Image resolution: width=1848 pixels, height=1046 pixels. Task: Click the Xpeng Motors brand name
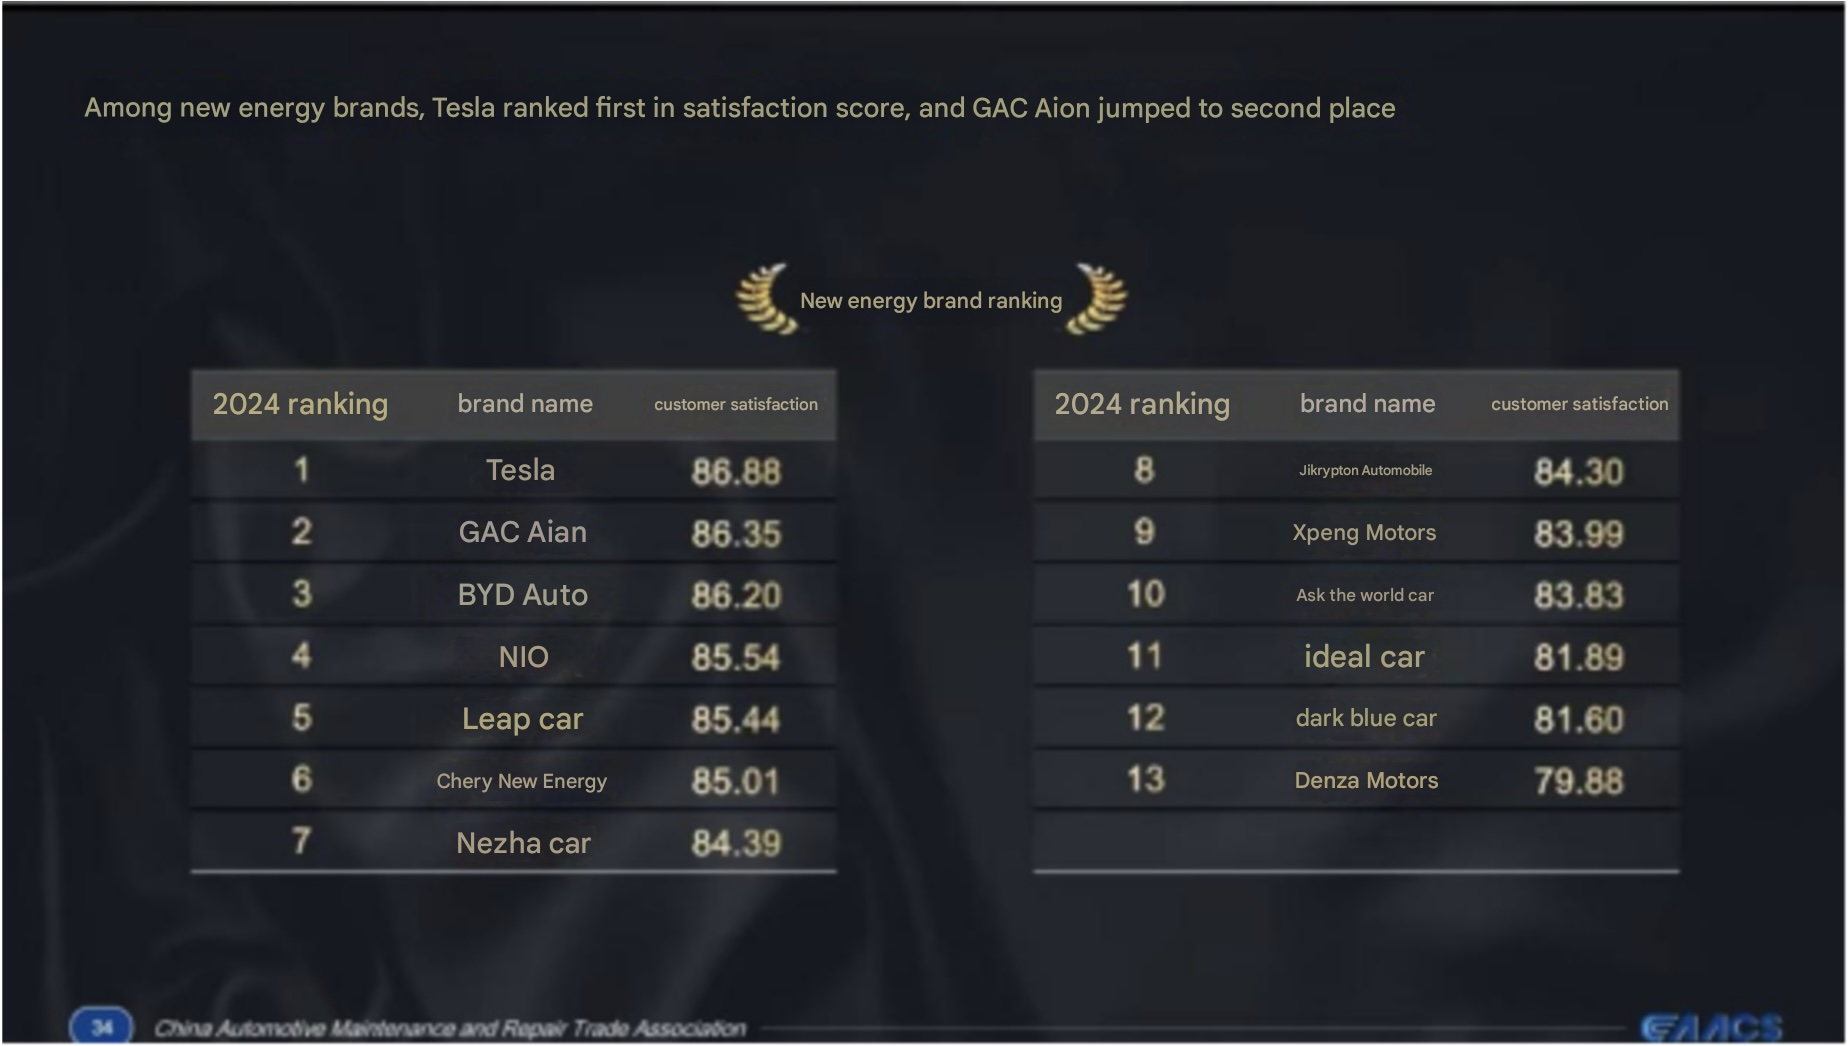pyautogui.click(x=1364, y=533)
